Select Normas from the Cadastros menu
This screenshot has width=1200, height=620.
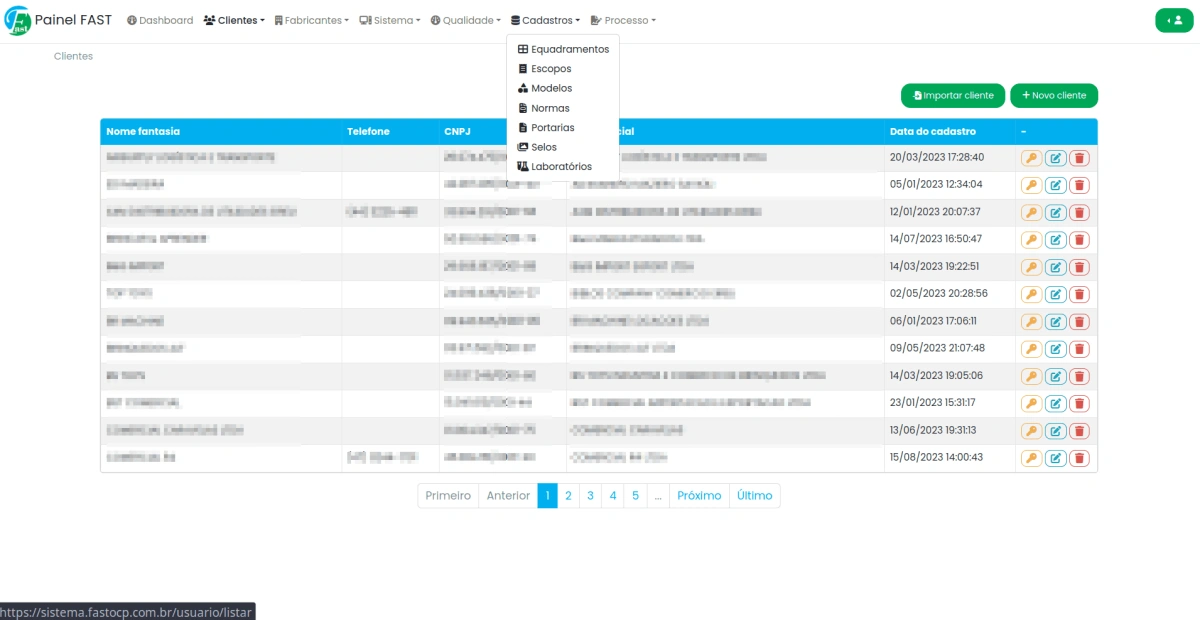(552, 107)
